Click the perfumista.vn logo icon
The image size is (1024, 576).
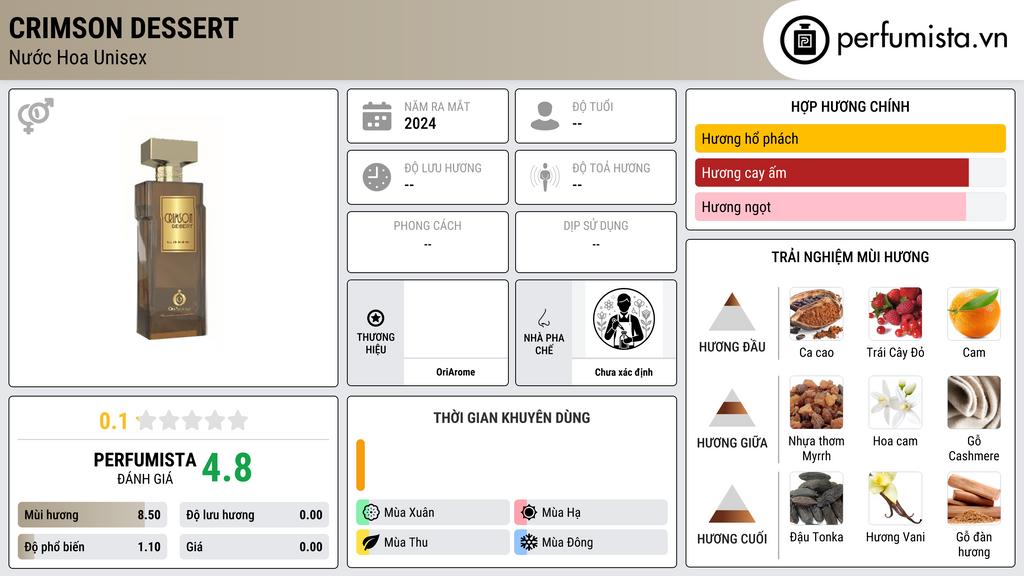[x=804, y=40]
